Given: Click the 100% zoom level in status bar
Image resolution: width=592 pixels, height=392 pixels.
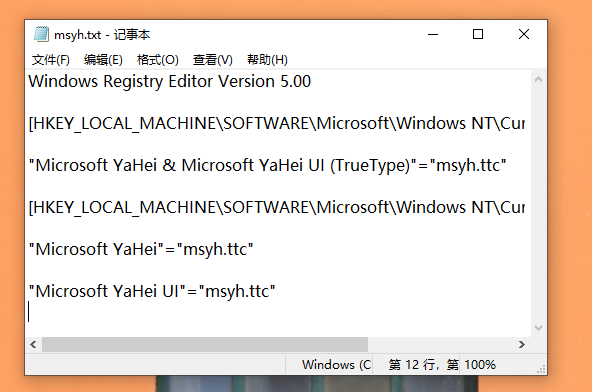Looking at the screenshot, I should click(480, 365).
